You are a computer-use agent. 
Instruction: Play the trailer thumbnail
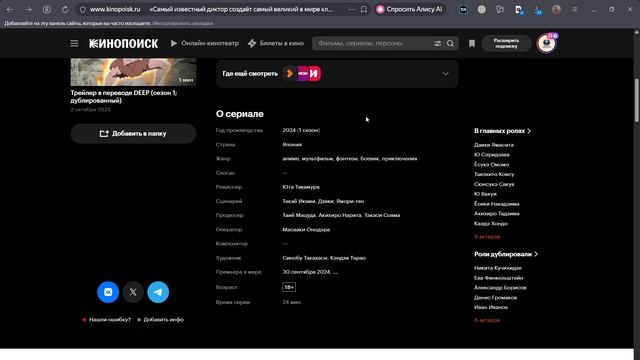(x=133, y=72)
